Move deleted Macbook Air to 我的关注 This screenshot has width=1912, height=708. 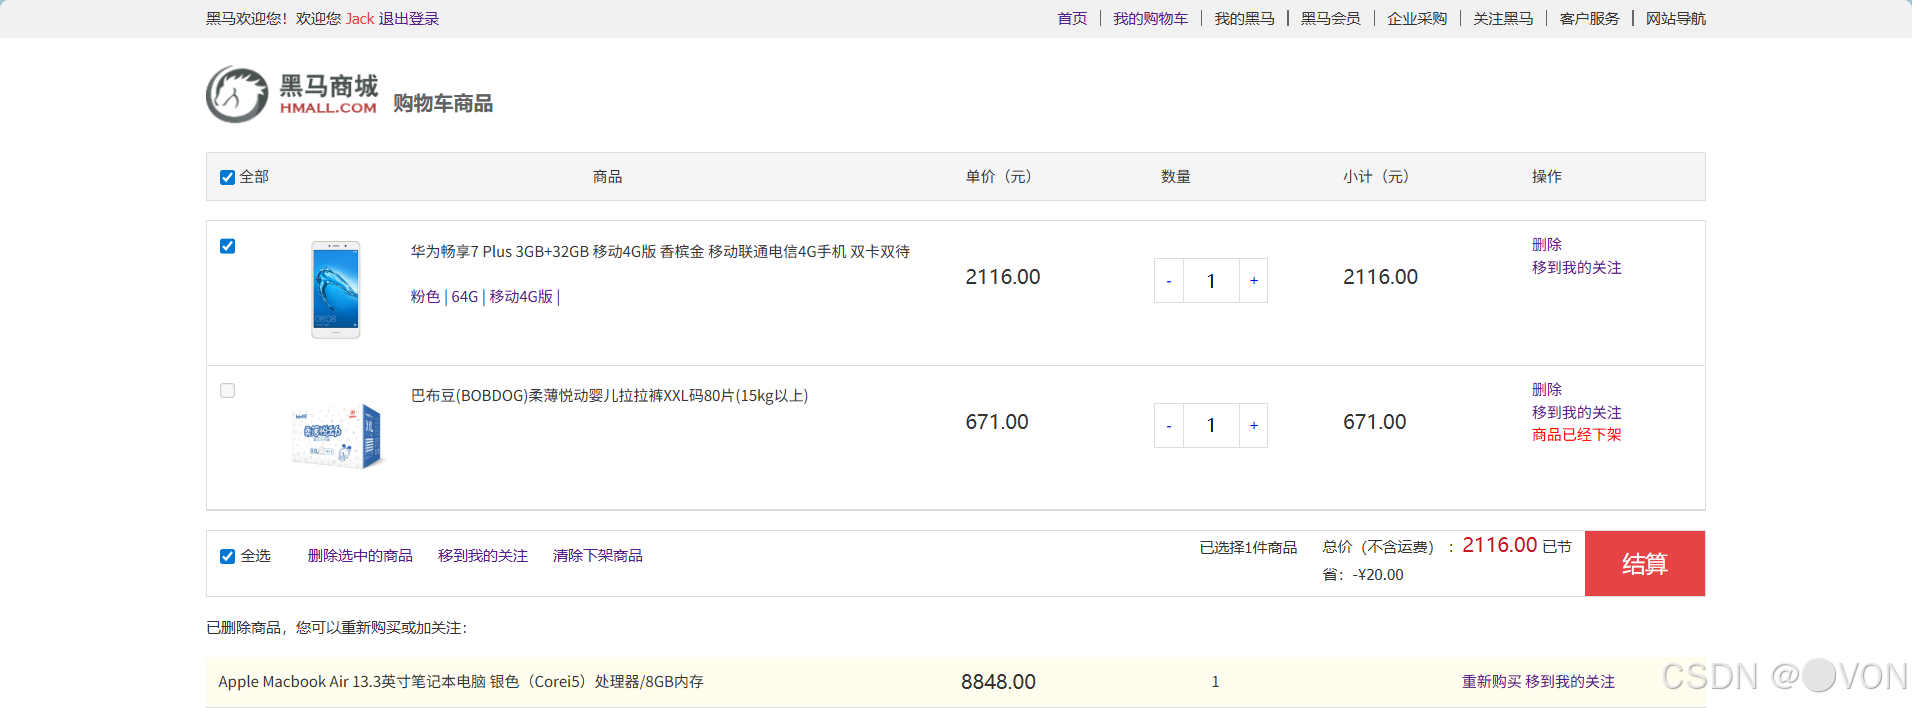coord(1570,682)
